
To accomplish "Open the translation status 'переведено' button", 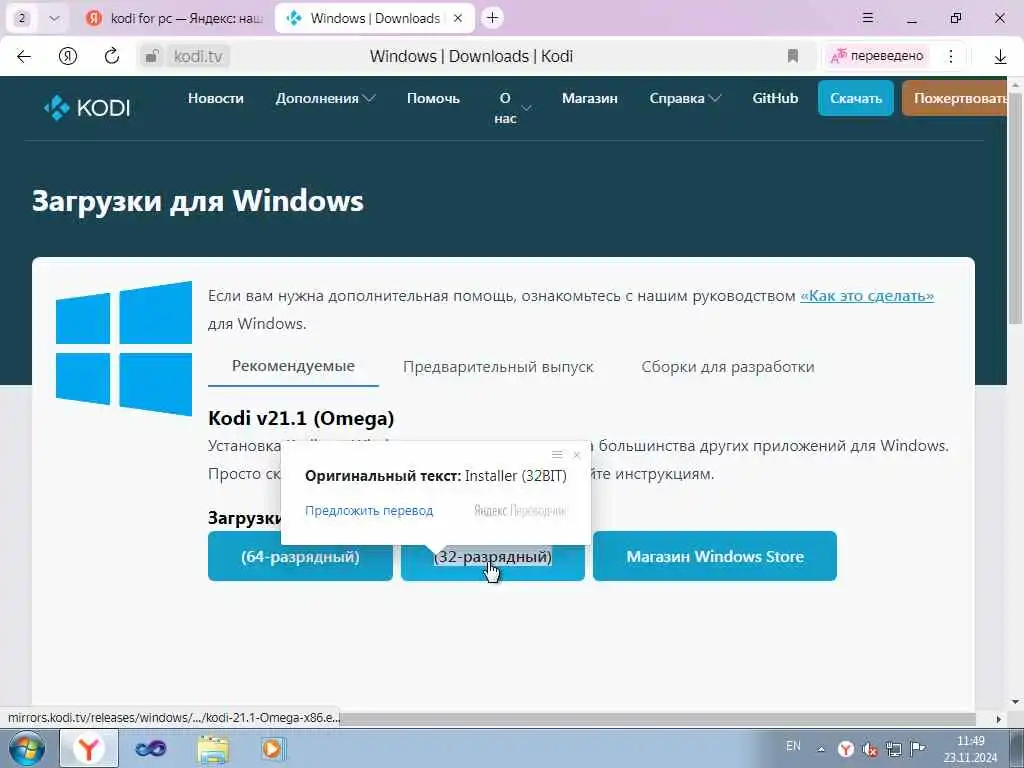I will point(877,56).
